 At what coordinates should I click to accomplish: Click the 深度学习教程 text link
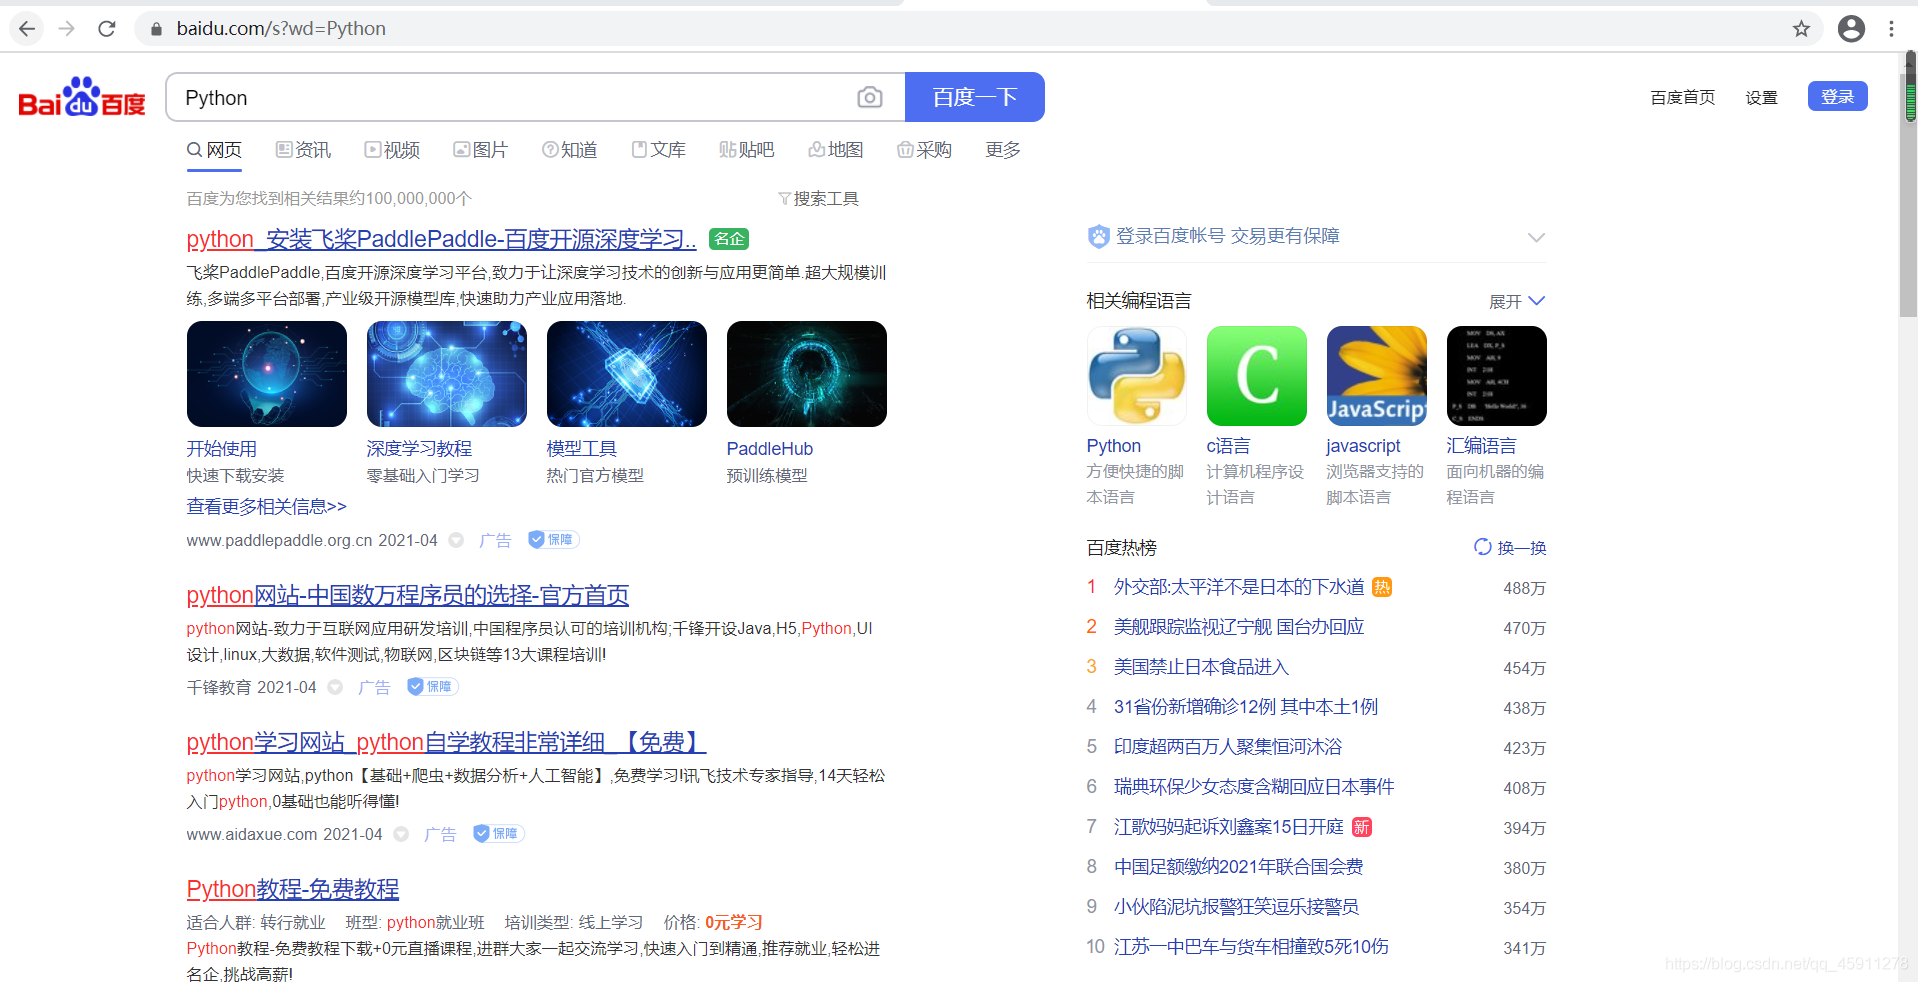[420, 449]
